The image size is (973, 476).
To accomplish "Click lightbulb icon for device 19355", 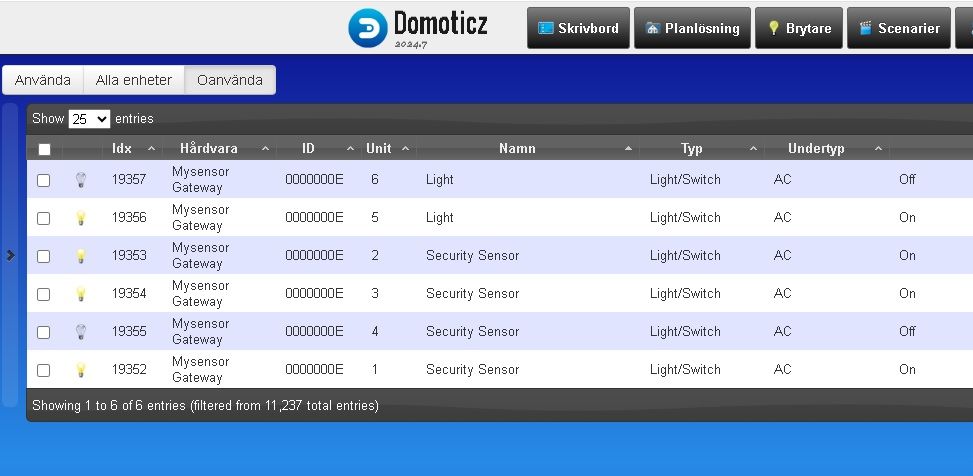I will [81, 332].
